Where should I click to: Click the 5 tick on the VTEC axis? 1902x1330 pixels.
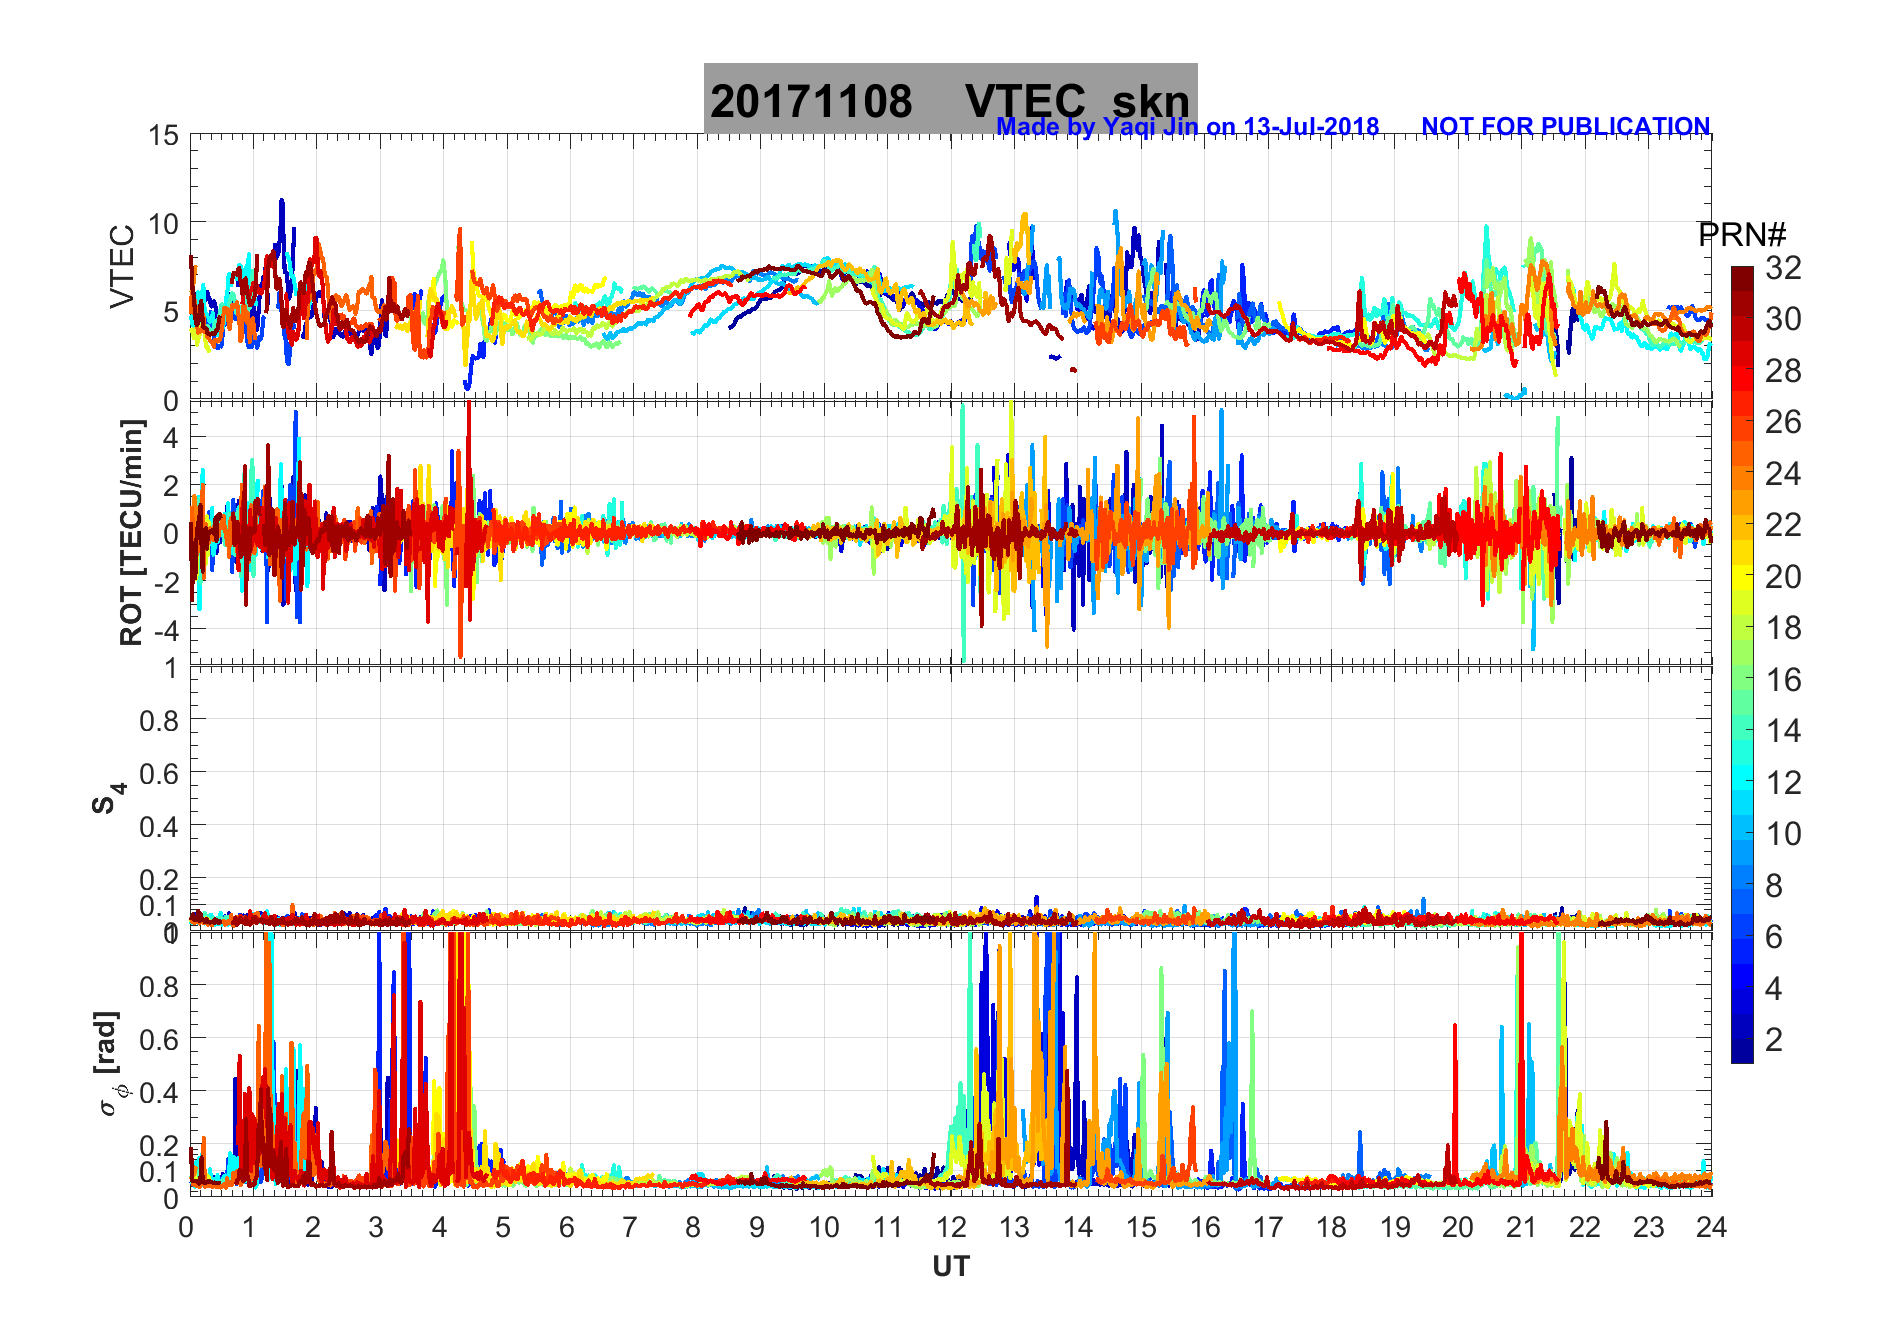(x=171, y=312)
